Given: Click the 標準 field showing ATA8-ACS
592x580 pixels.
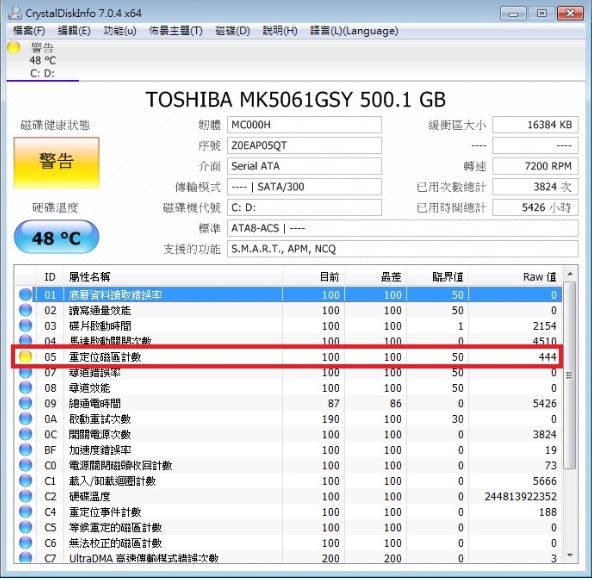Looking at the screenshot, I should point(402,228).
